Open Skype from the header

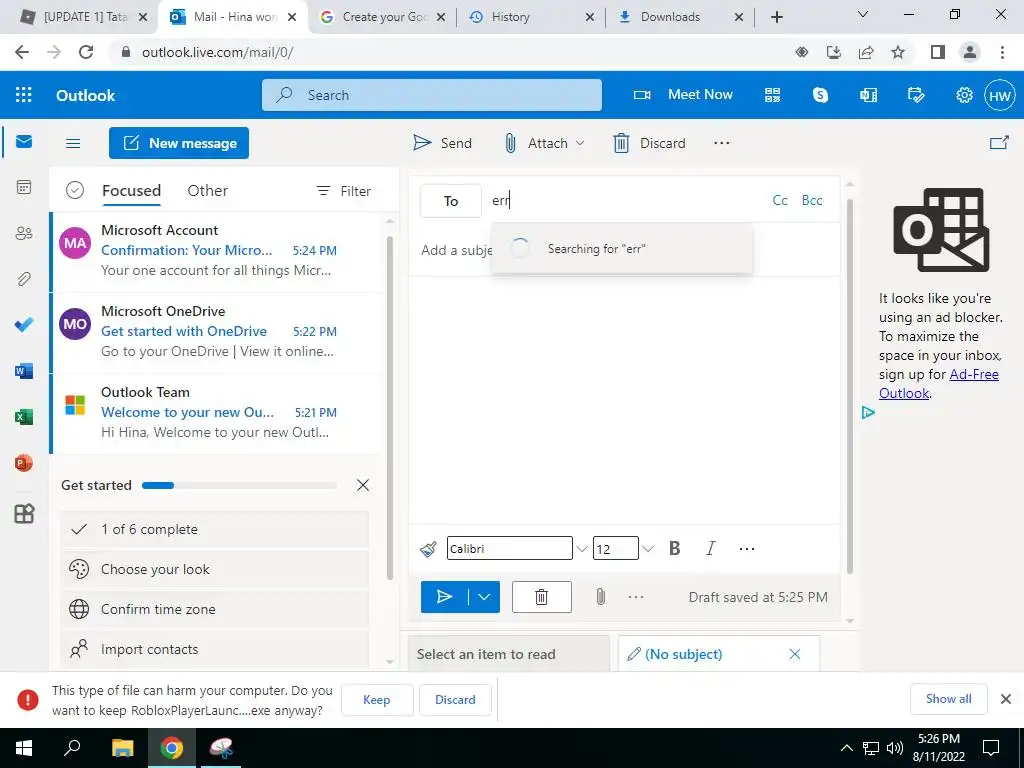[820, 95]
